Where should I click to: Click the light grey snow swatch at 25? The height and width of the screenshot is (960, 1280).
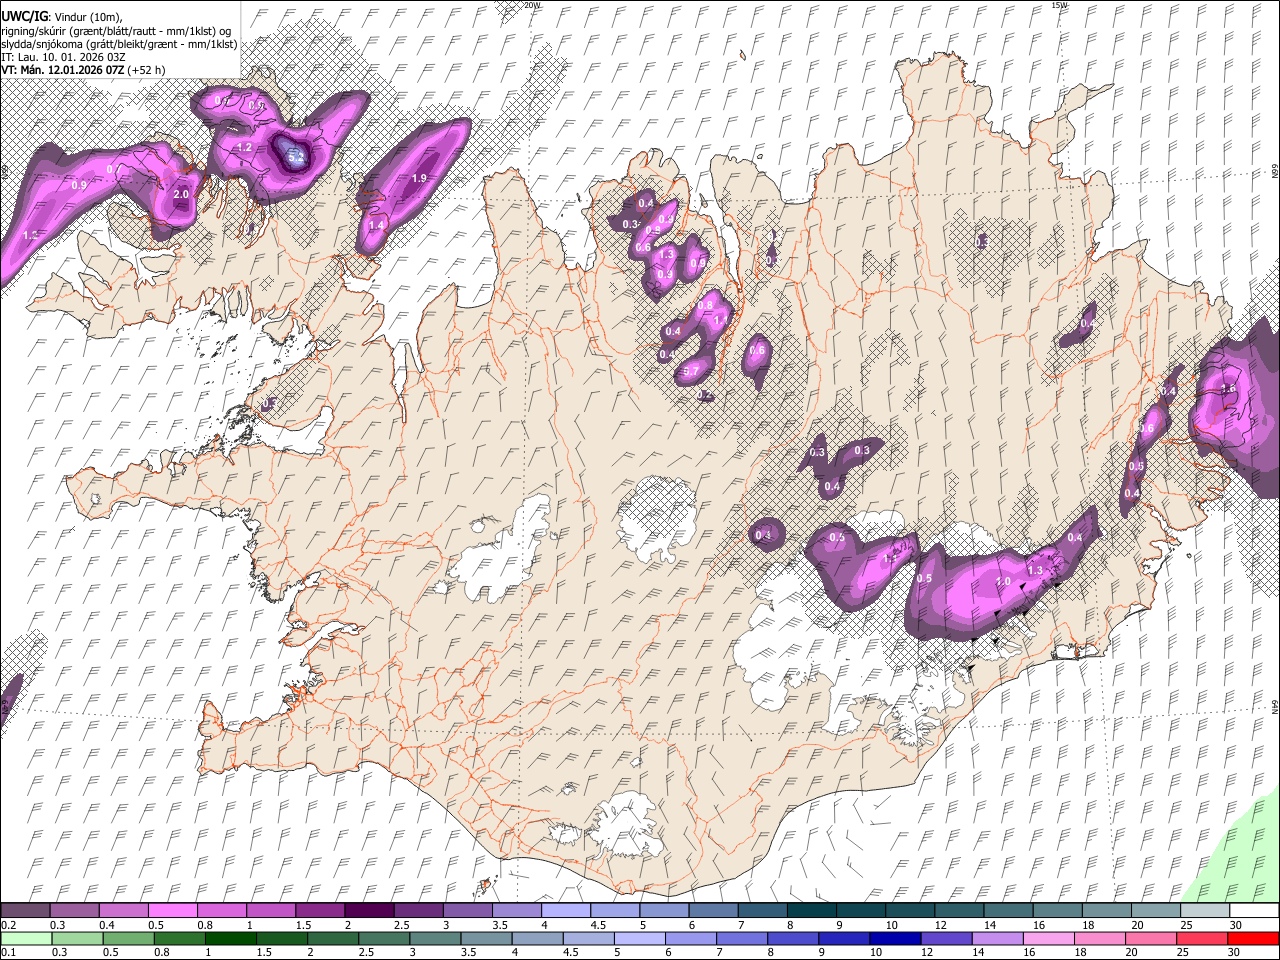click(x=1205, y=910)
